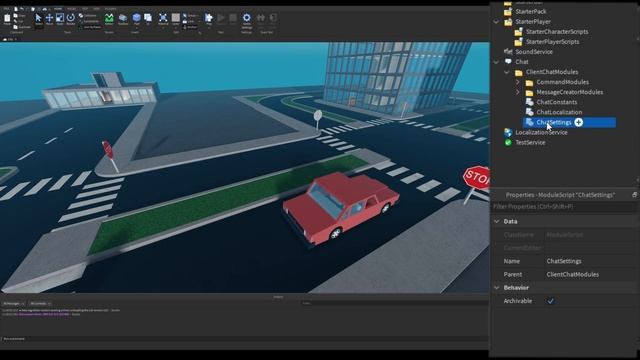The height and width of the screenshot is (360, 640).
Task: Open the Toolbox
Action: (x=122, y=19)
